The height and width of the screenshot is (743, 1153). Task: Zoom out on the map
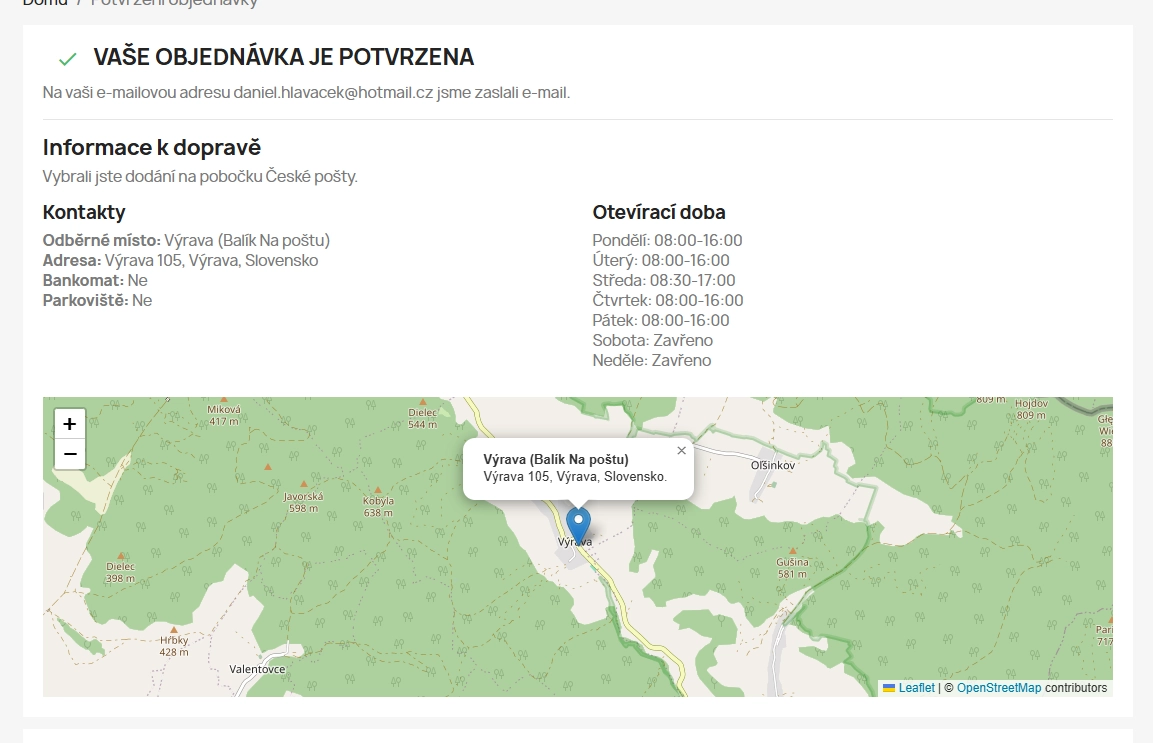(69, 454)
